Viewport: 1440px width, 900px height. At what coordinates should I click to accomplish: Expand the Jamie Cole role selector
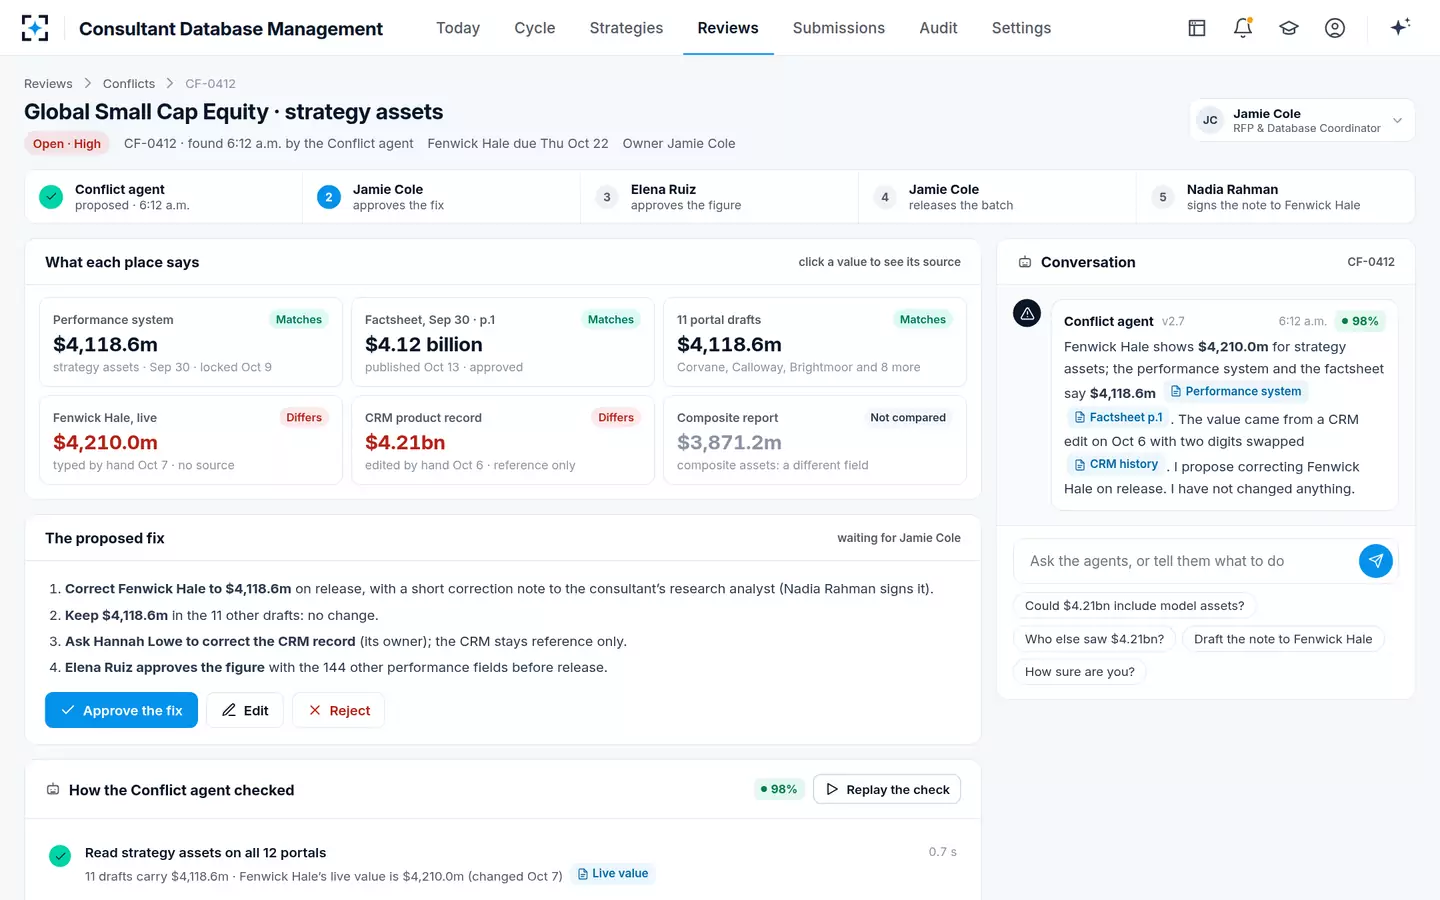(1302, 120)
